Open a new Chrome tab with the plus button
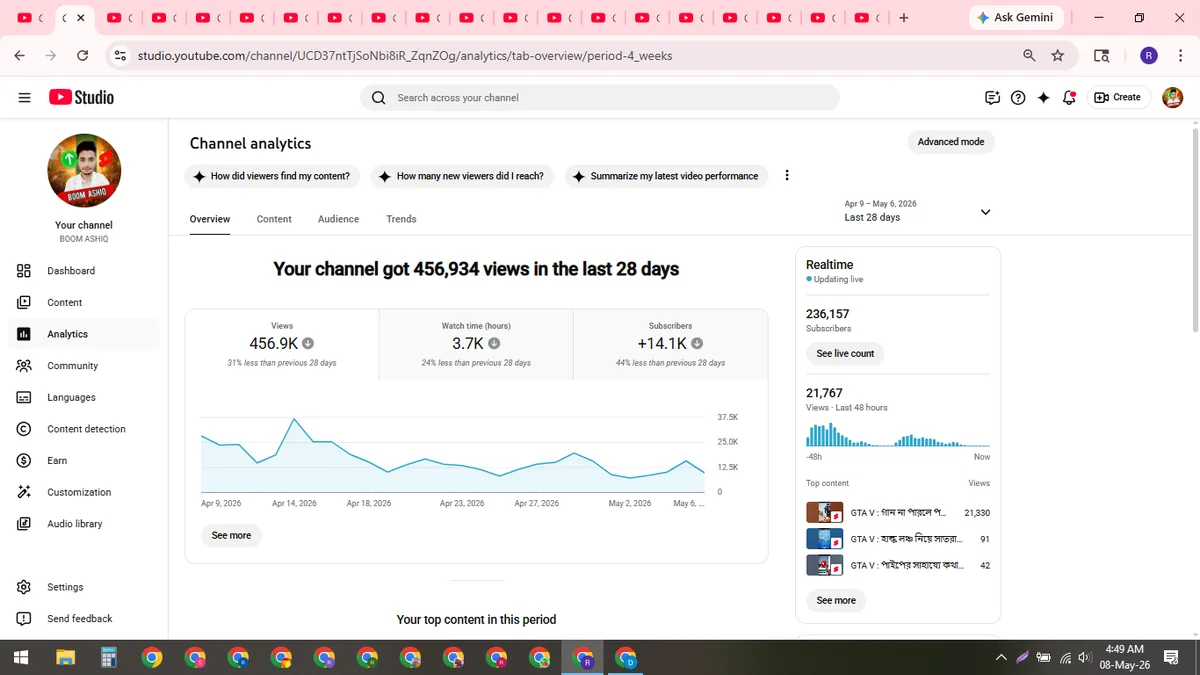Screen dimensions: 1200x675 (904, 18)
